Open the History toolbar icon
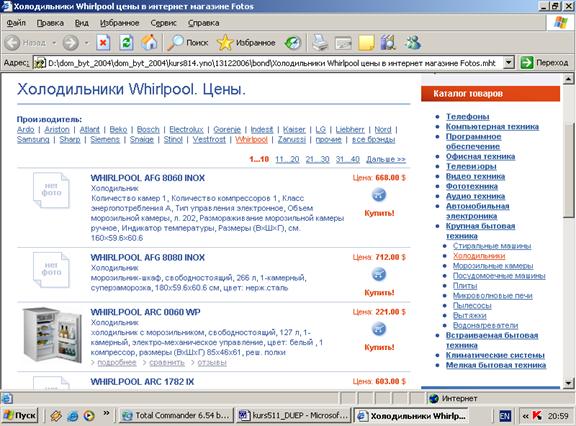 coord(293,43)
